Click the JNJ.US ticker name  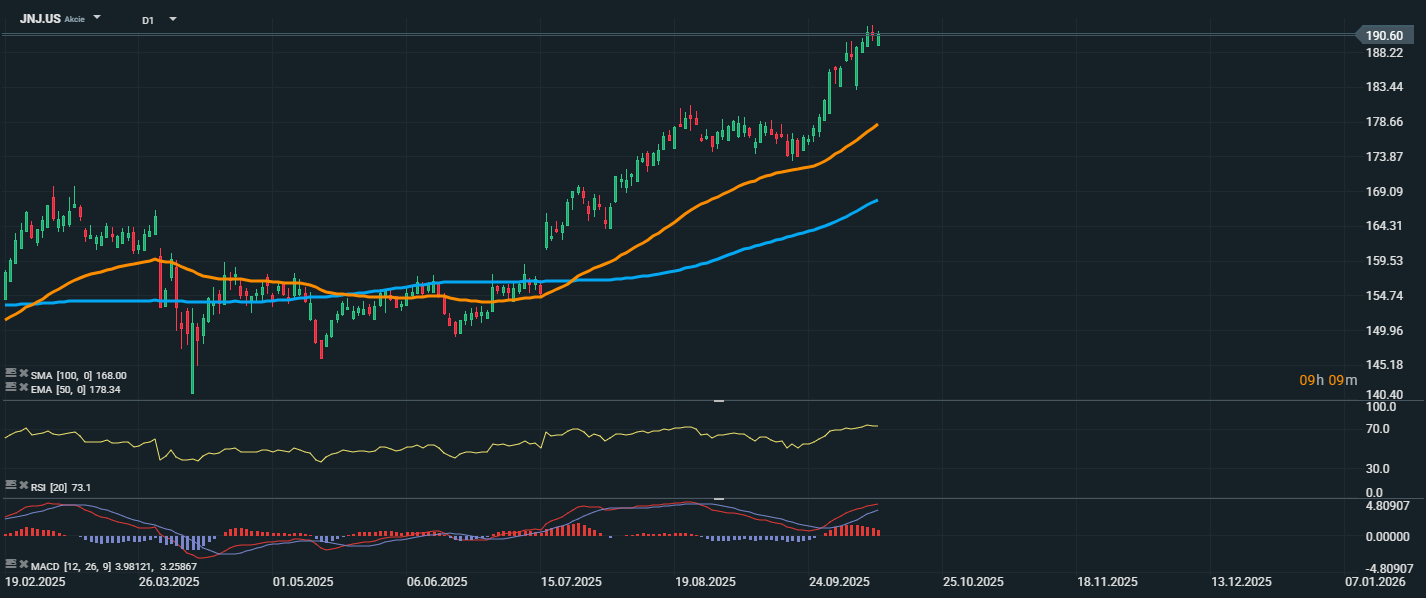[40, 19]
